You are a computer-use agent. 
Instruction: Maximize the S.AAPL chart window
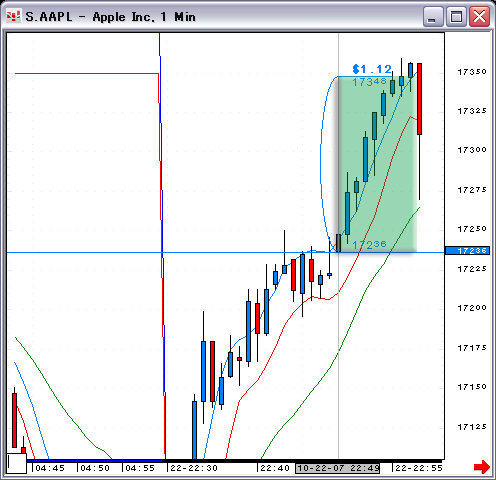[x=456, y=16]
